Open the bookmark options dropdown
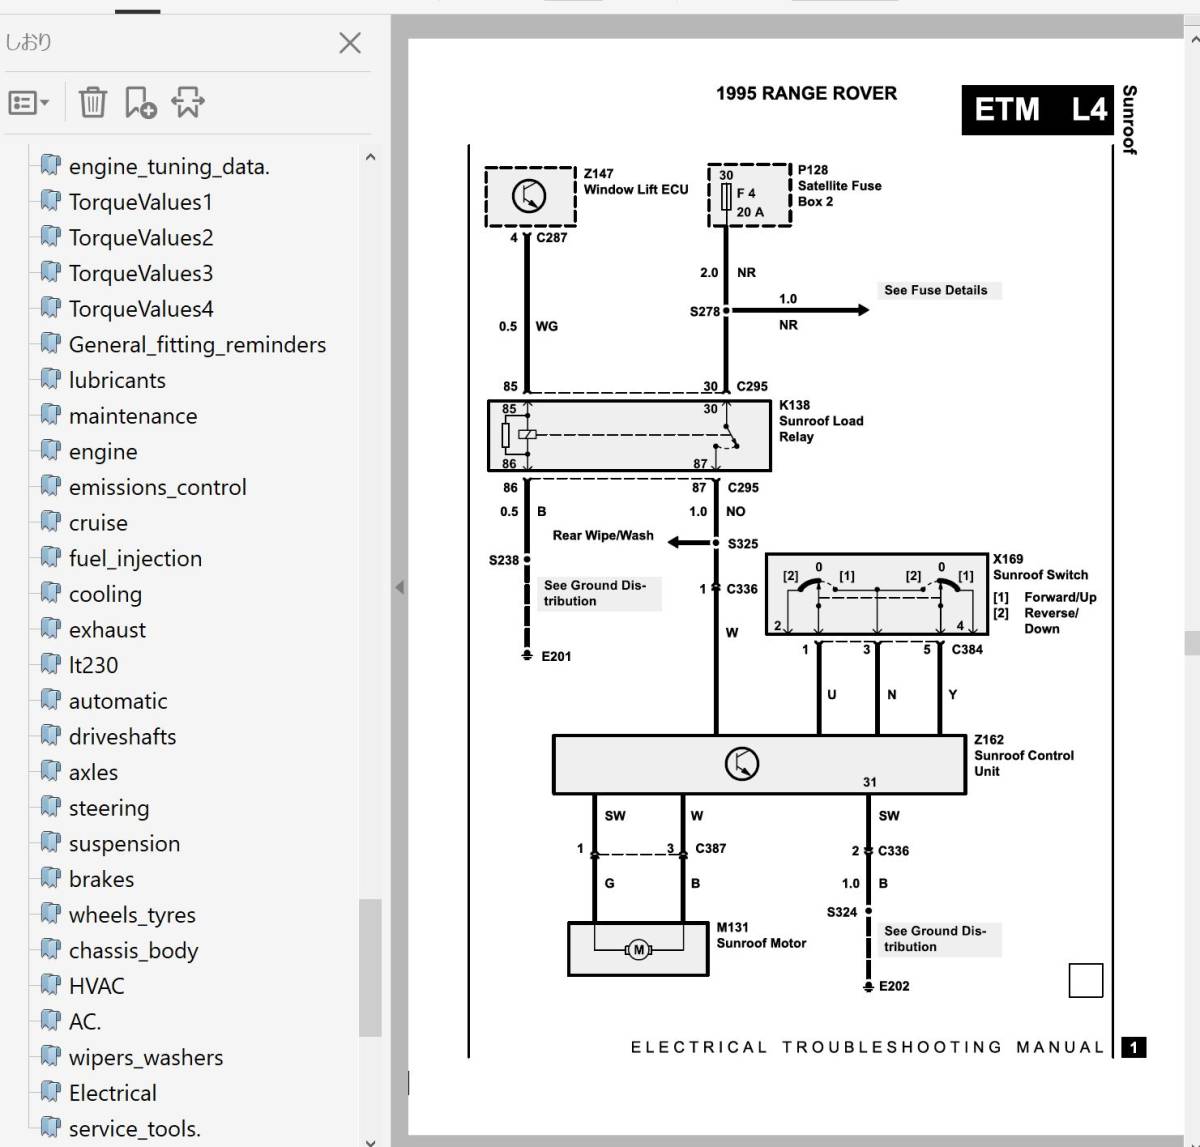This screenshot has width=1200, height=1147. point(28,102)
